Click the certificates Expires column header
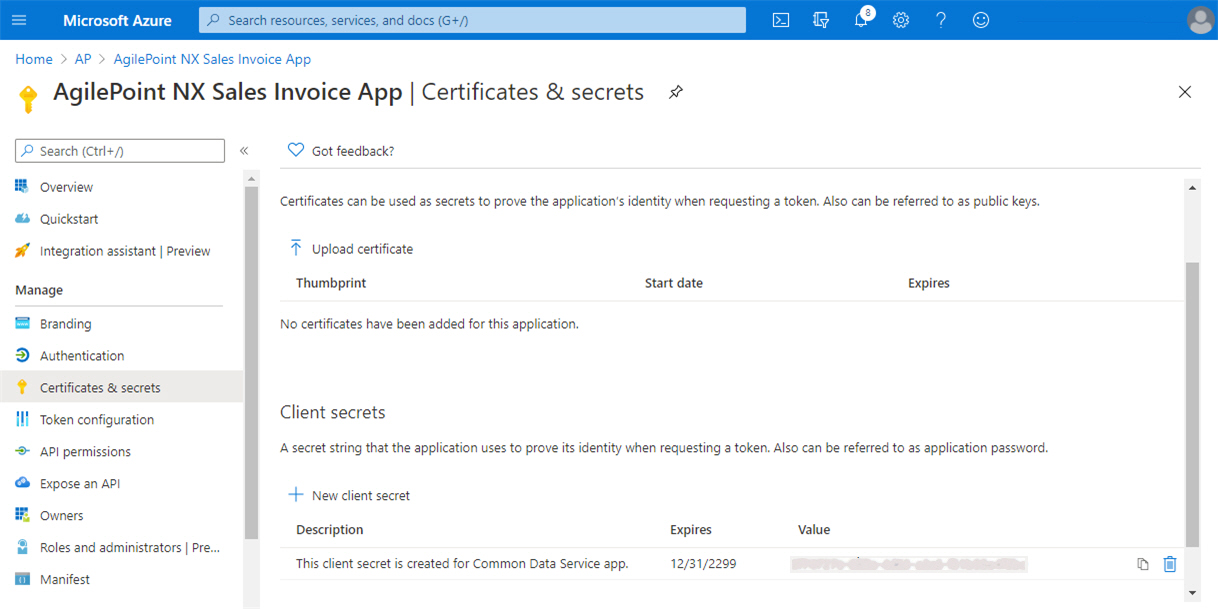The height and width of the screenshot is (609, 1218). pos(929,283)
